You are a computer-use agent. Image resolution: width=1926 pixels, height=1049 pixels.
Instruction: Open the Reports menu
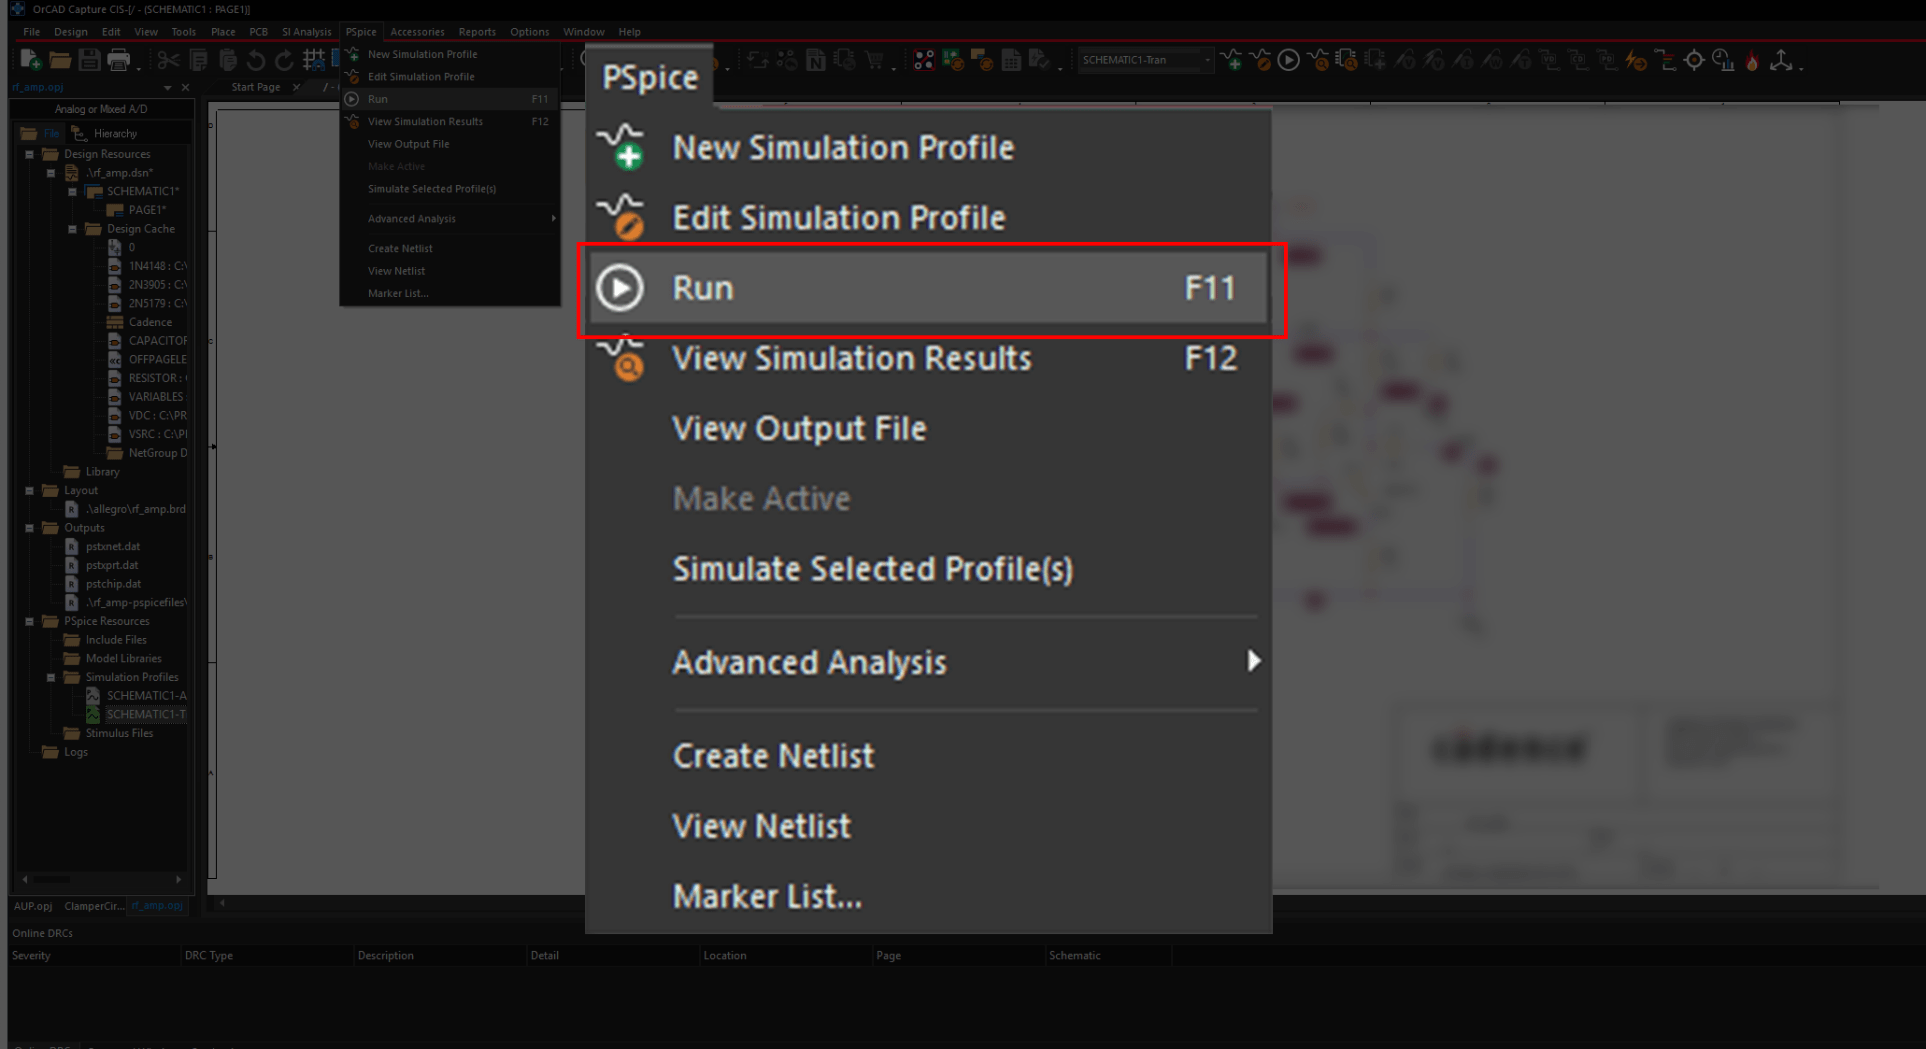click(477, 32)
